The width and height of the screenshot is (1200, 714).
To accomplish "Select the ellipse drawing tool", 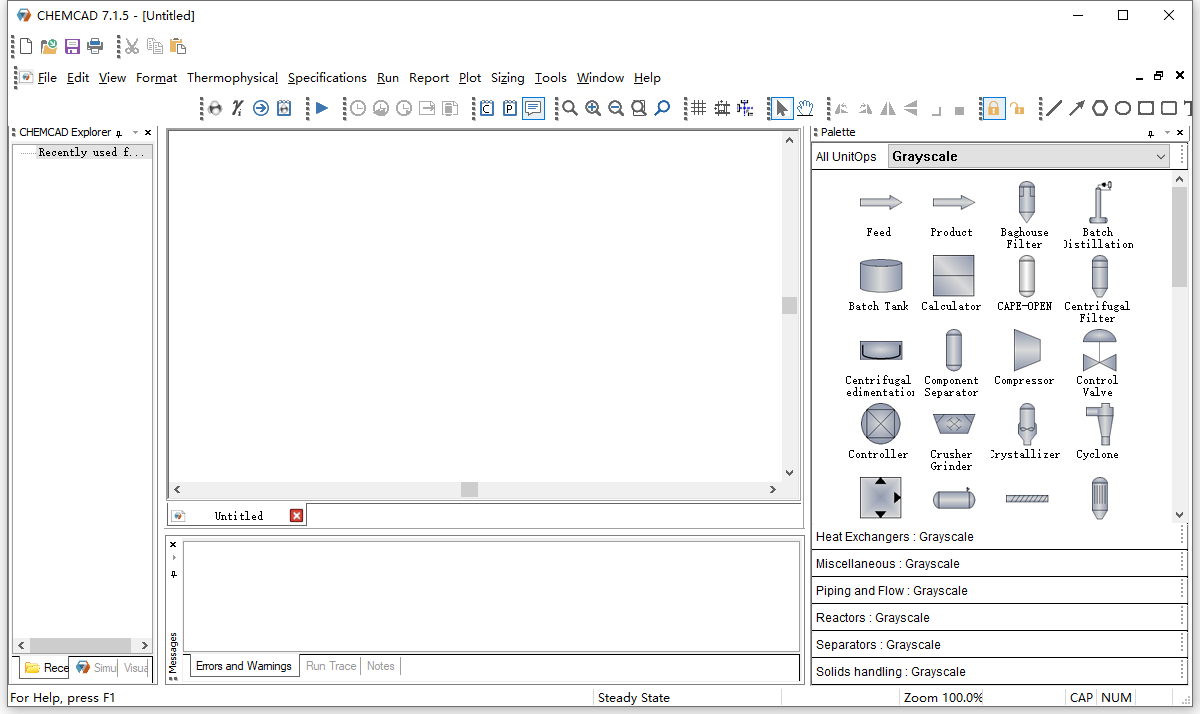I will pos(1123,108).
